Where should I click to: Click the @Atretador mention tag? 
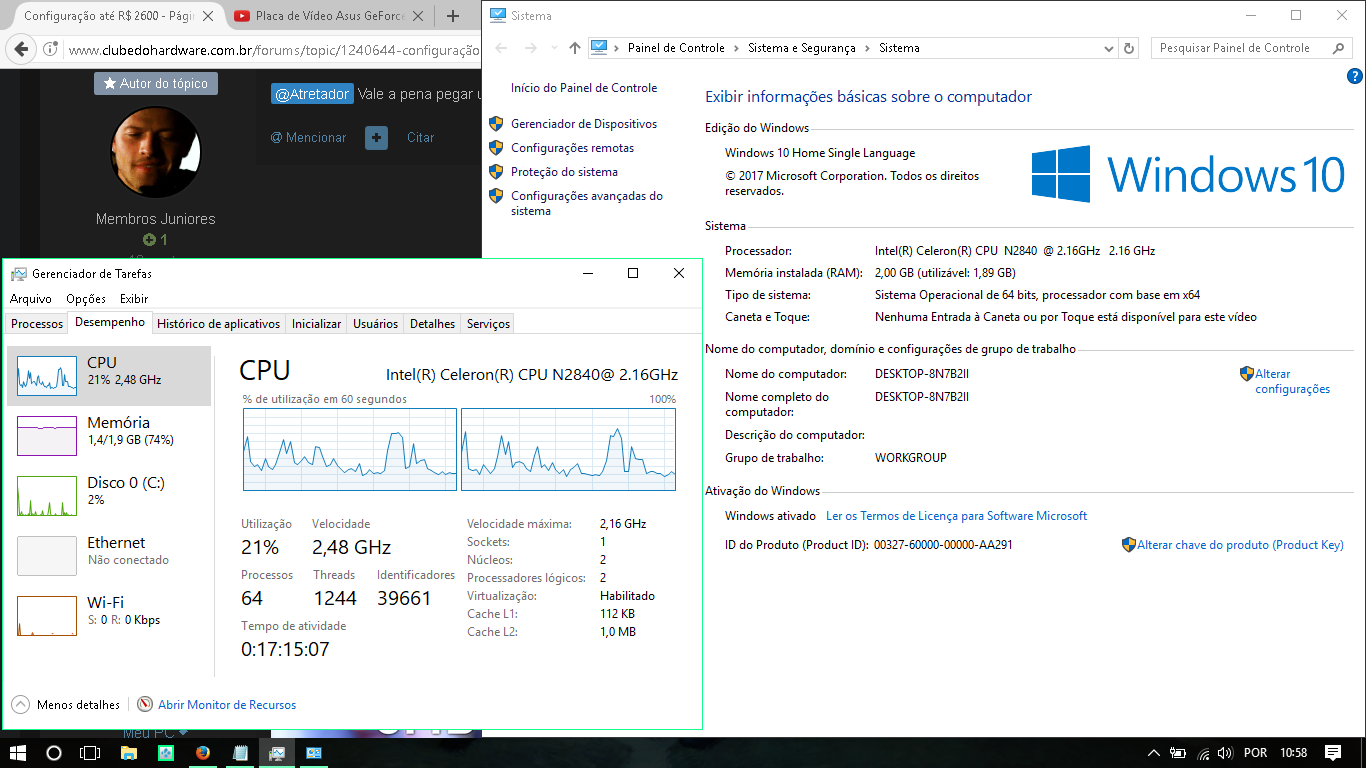click(312, 94)
